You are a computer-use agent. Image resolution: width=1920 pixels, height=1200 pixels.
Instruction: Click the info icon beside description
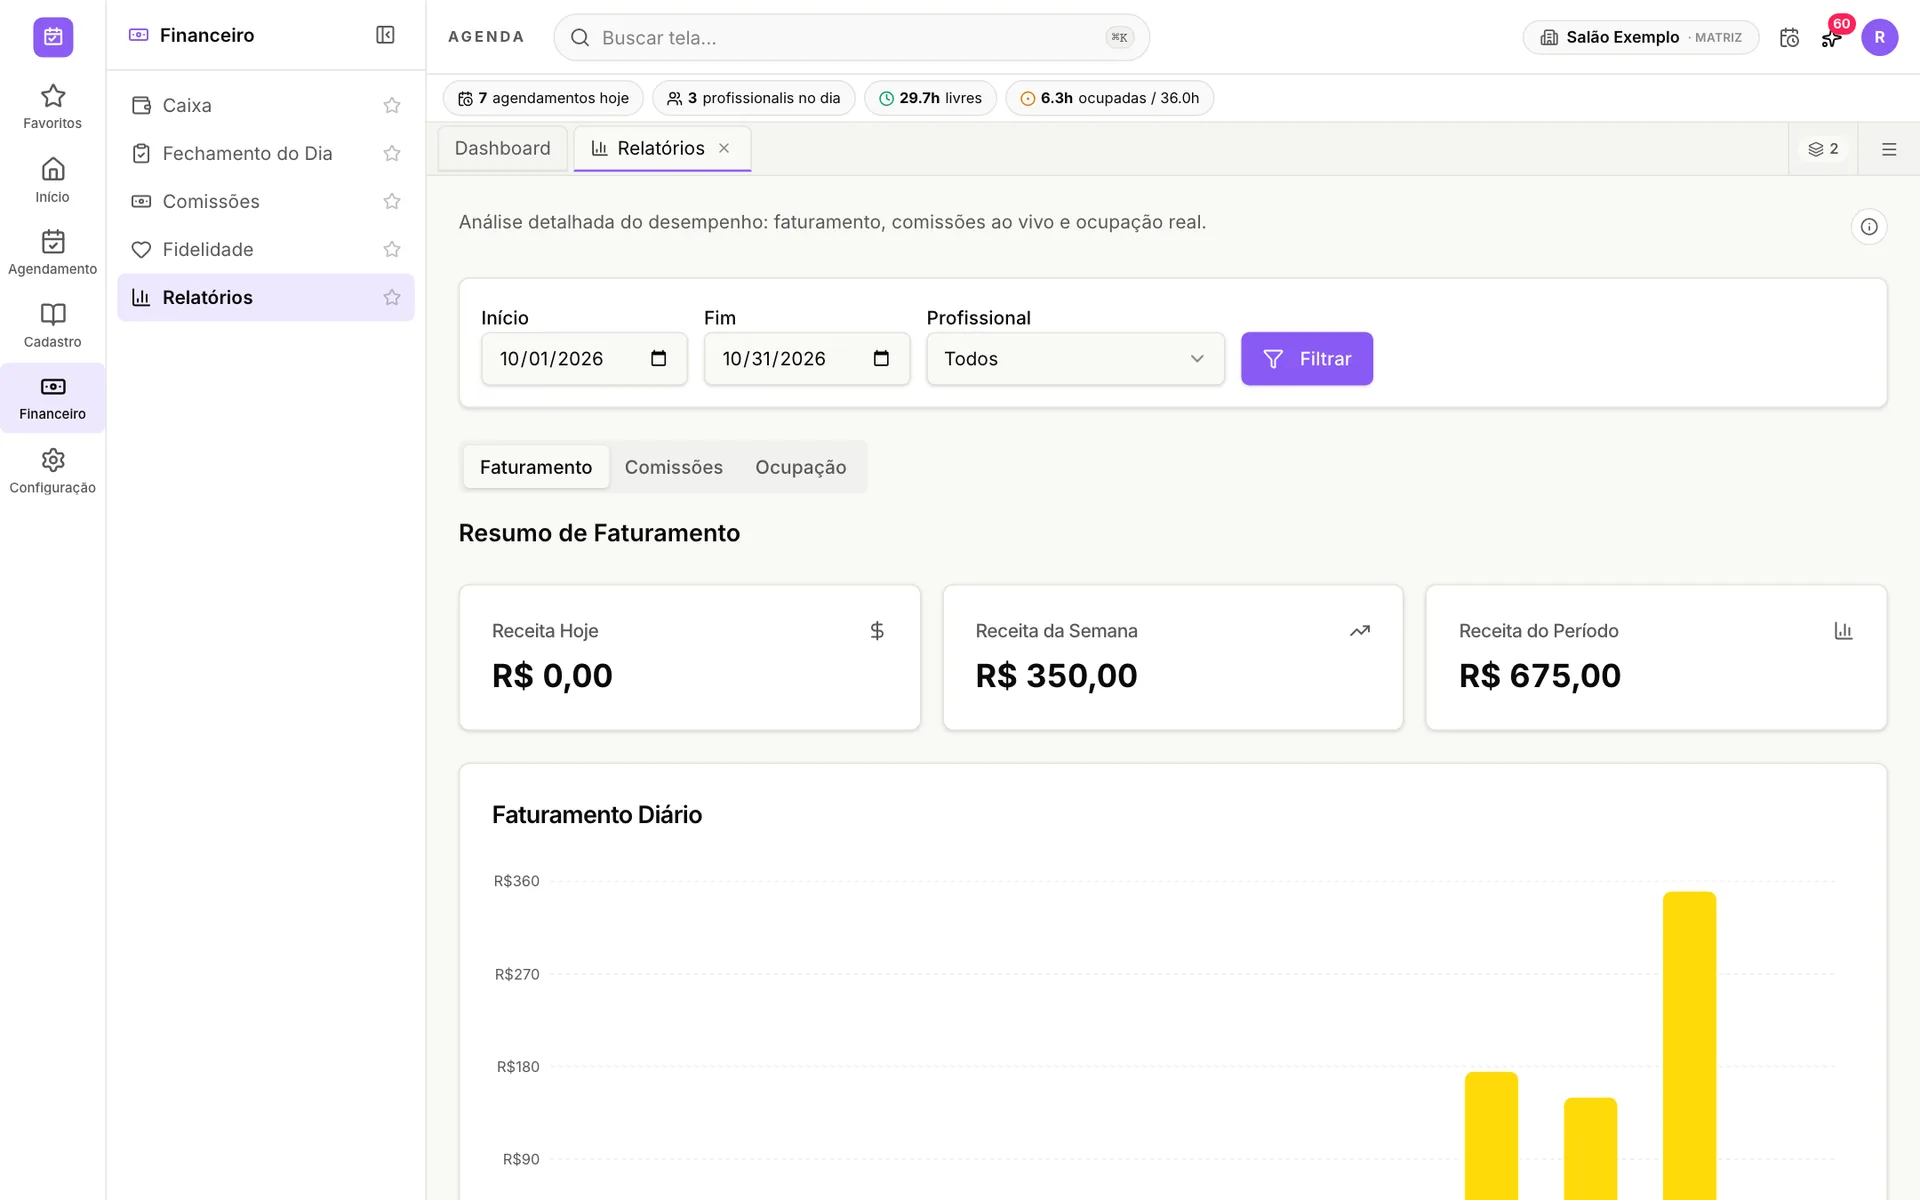tap(1868, 227)
